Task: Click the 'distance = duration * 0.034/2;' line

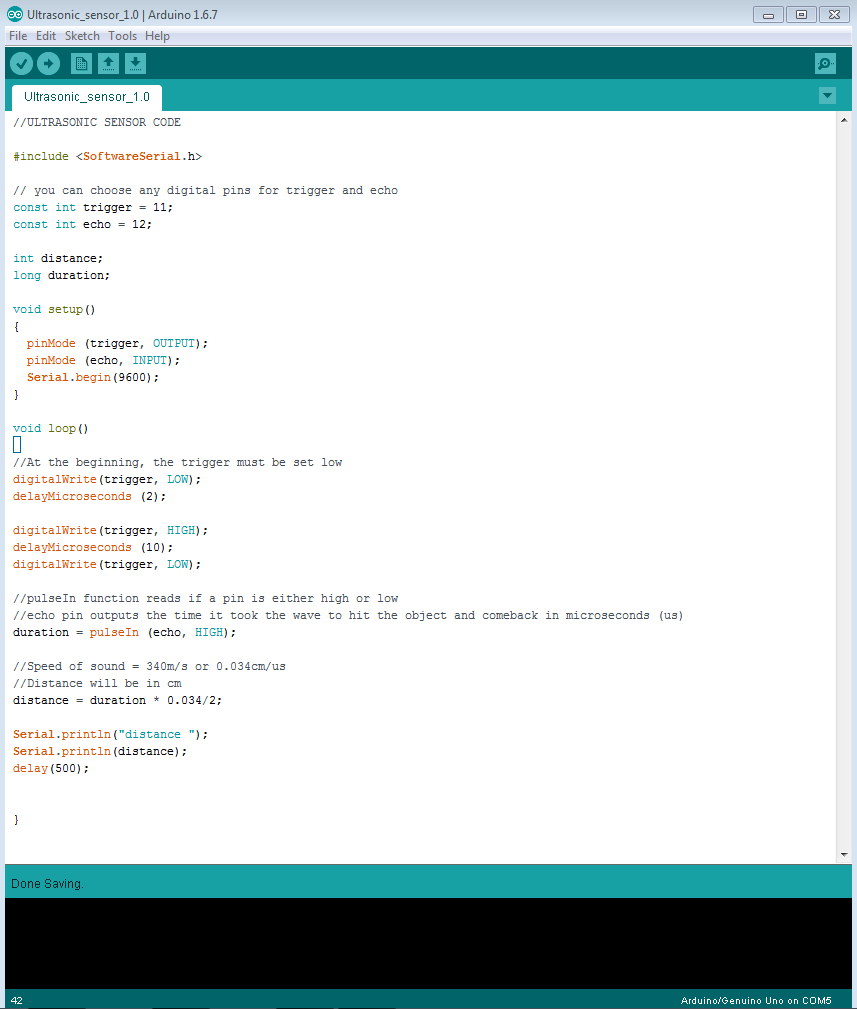Action: click(117, 700)
